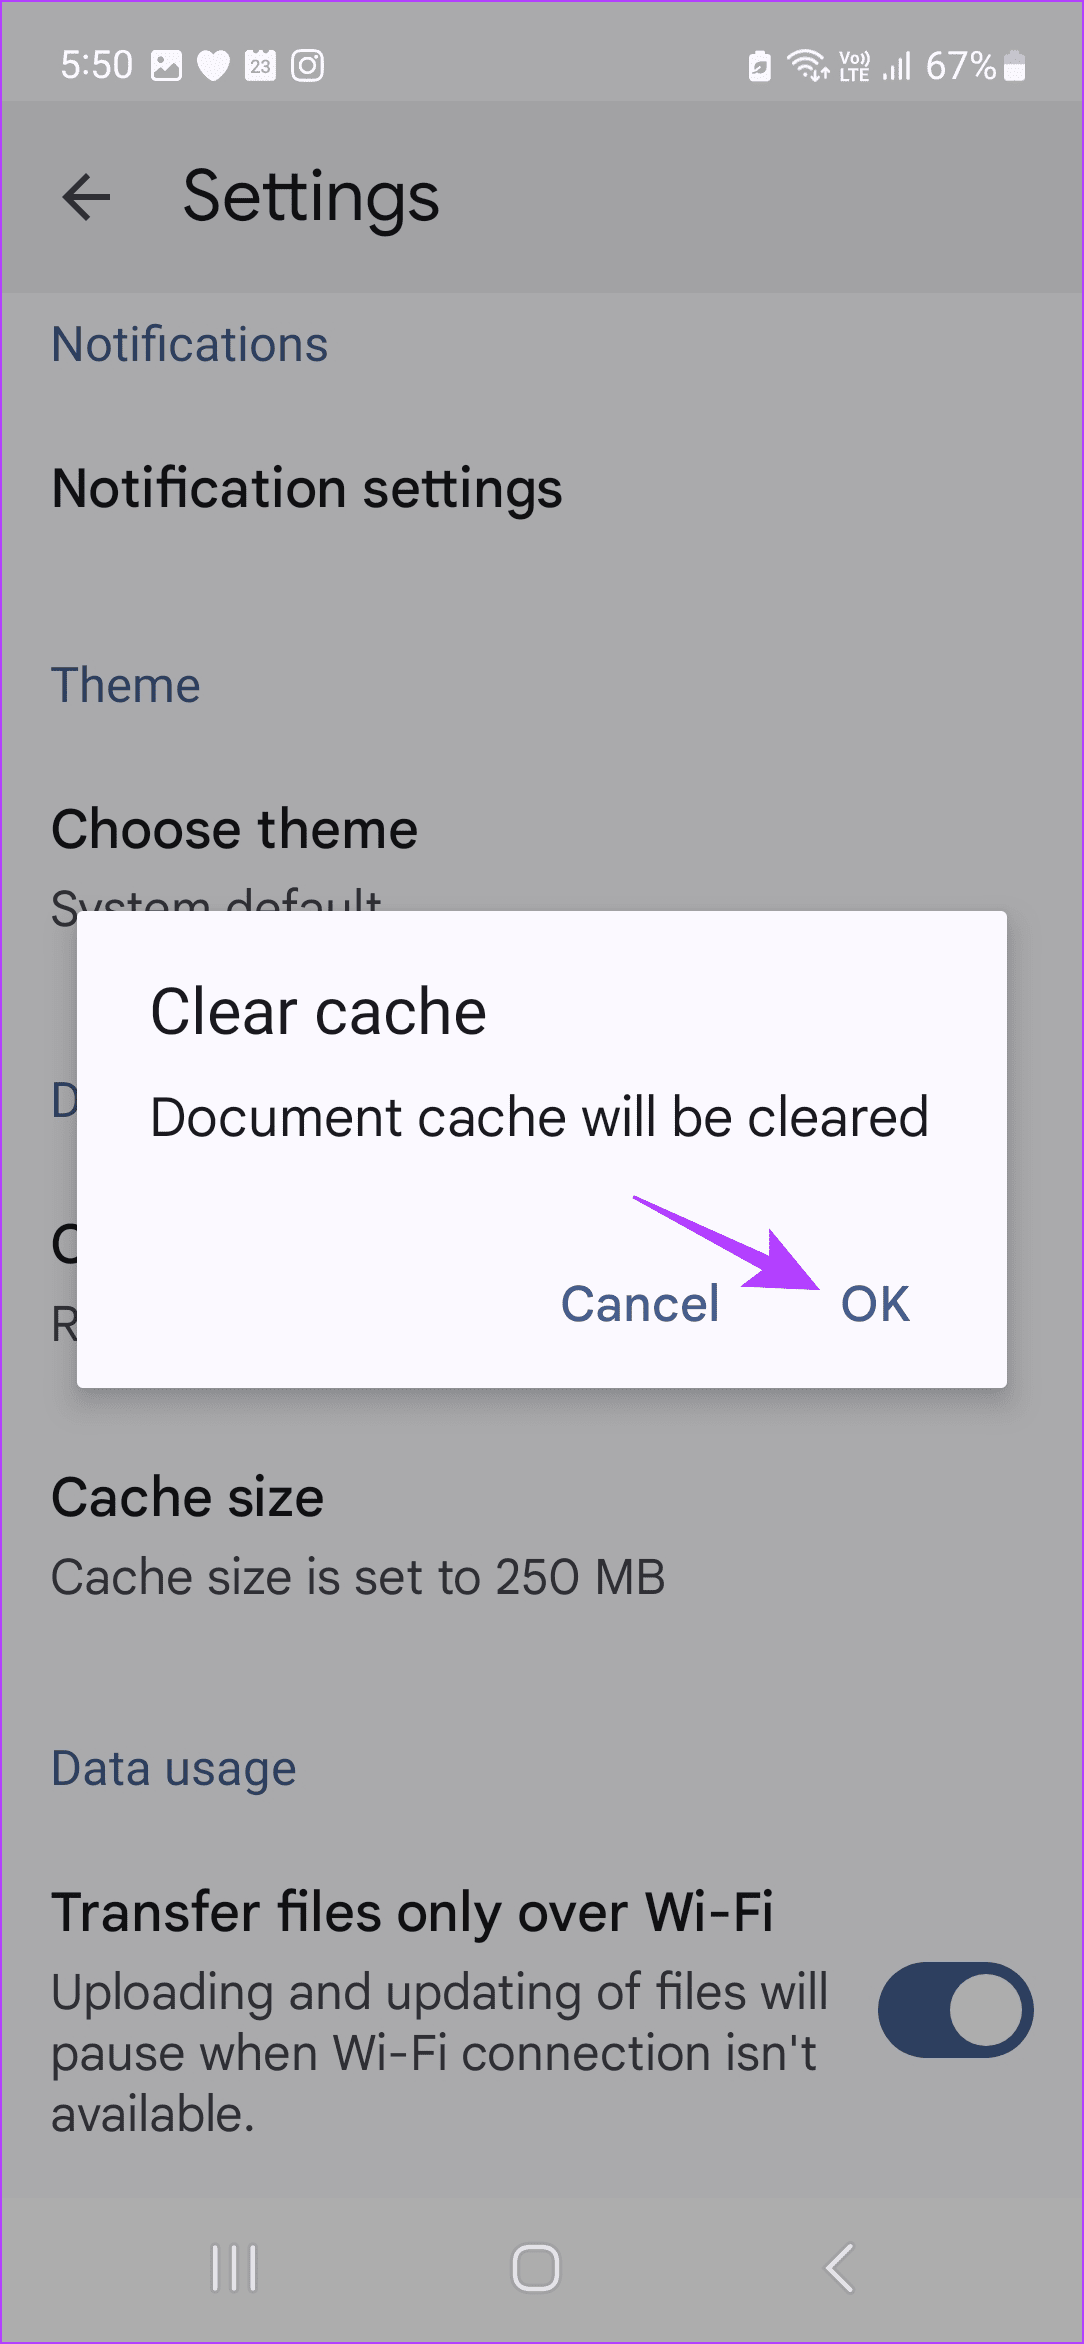The width and height of the screenshot is (1084, 2344).
Task: Confirm clearing cache with OK
Action: point(875,1304)
